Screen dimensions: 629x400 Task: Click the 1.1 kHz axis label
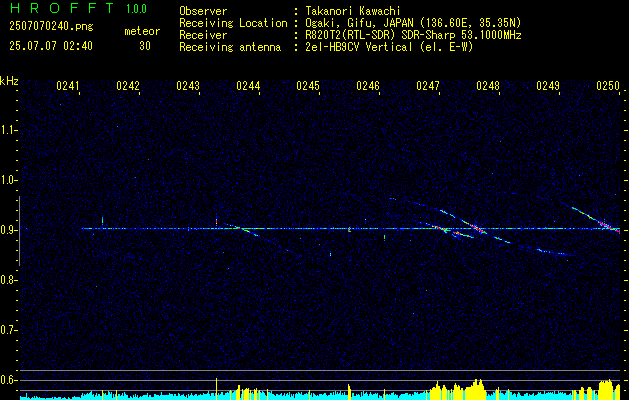pyautogui.click(x=7, y=130)
